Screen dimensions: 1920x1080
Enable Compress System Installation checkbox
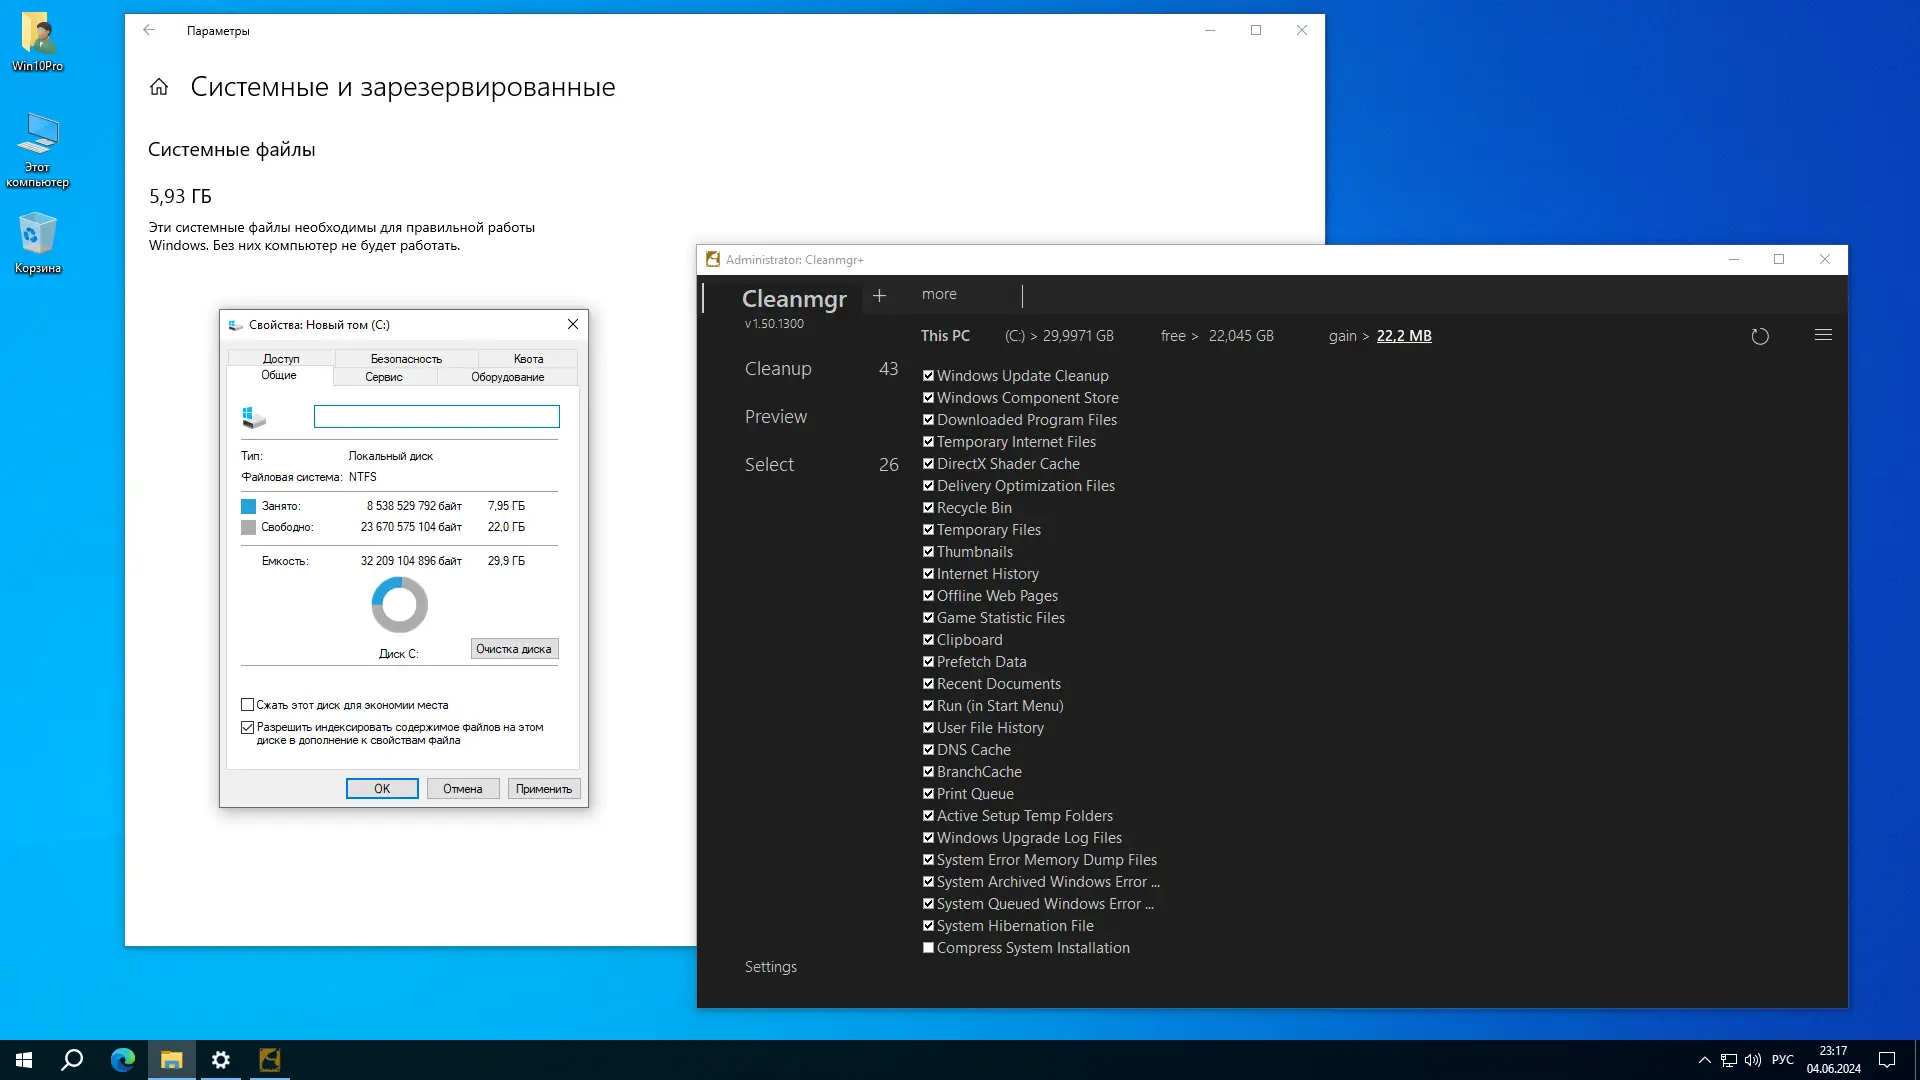coord(928,948)
